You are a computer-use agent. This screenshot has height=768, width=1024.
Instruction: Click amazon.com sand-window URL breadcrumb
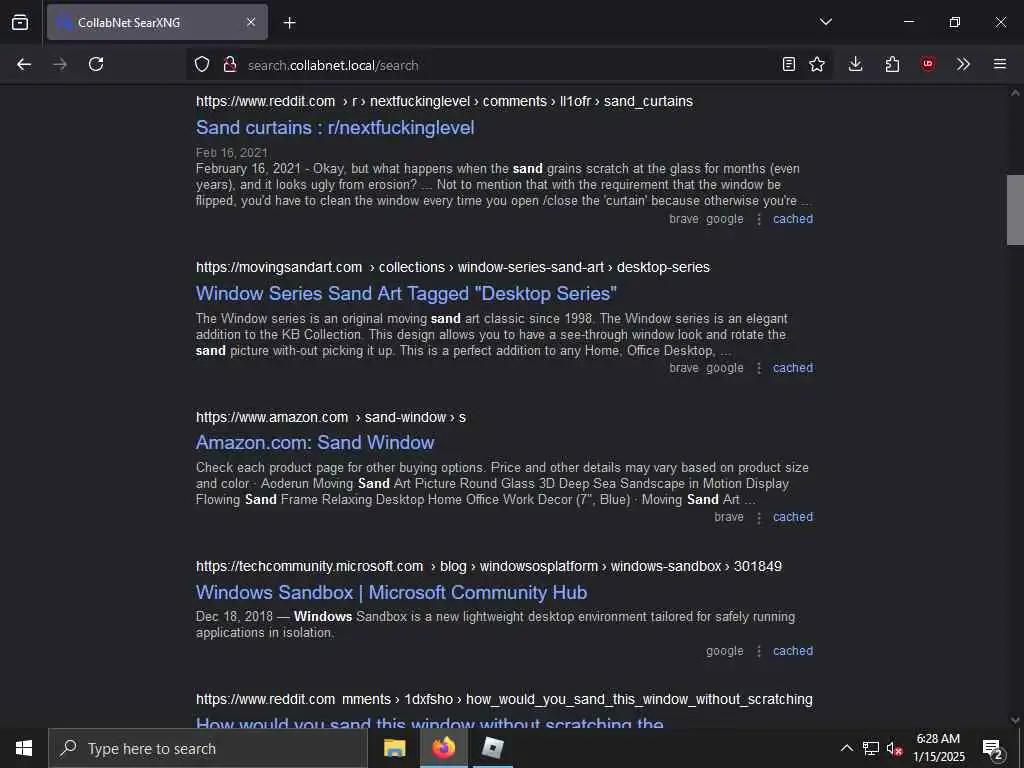point(331,417)
